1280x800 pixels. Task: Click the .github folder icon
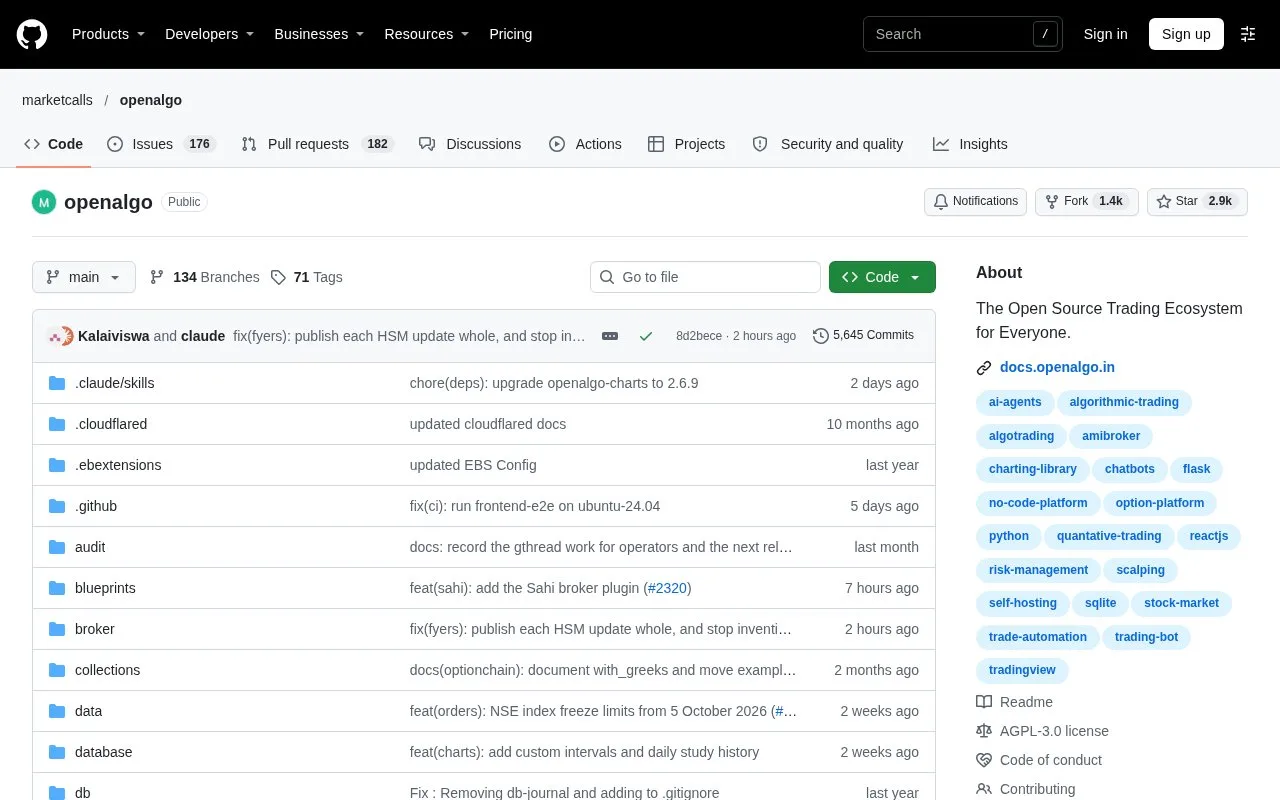tap(57, 506)
